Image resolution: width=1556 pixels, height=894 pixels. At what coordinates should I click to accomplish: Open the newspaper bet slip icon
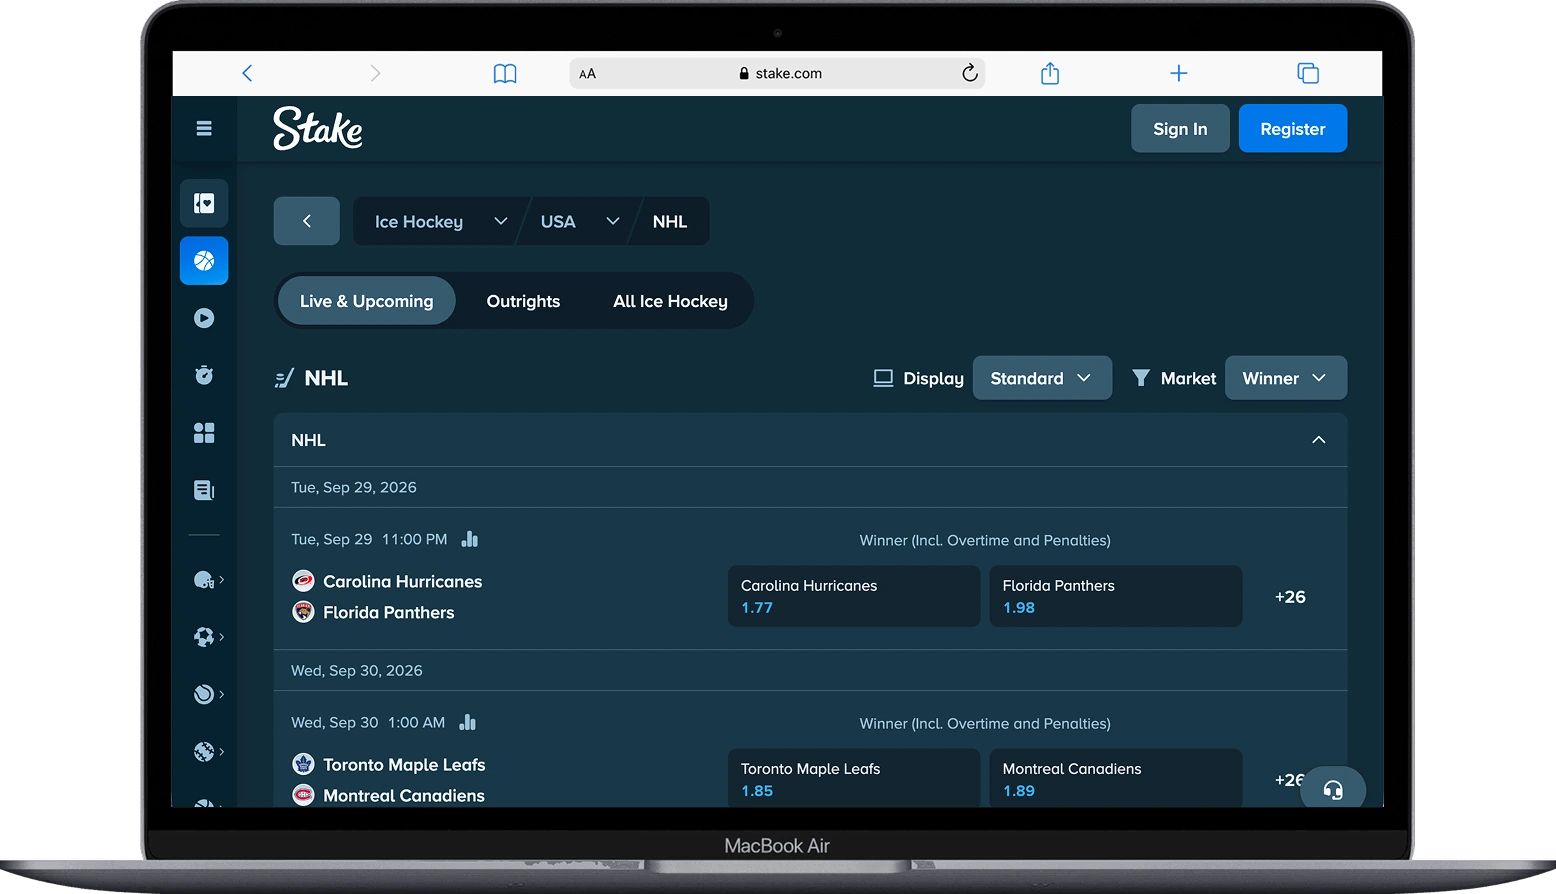[x=204, y=490]
